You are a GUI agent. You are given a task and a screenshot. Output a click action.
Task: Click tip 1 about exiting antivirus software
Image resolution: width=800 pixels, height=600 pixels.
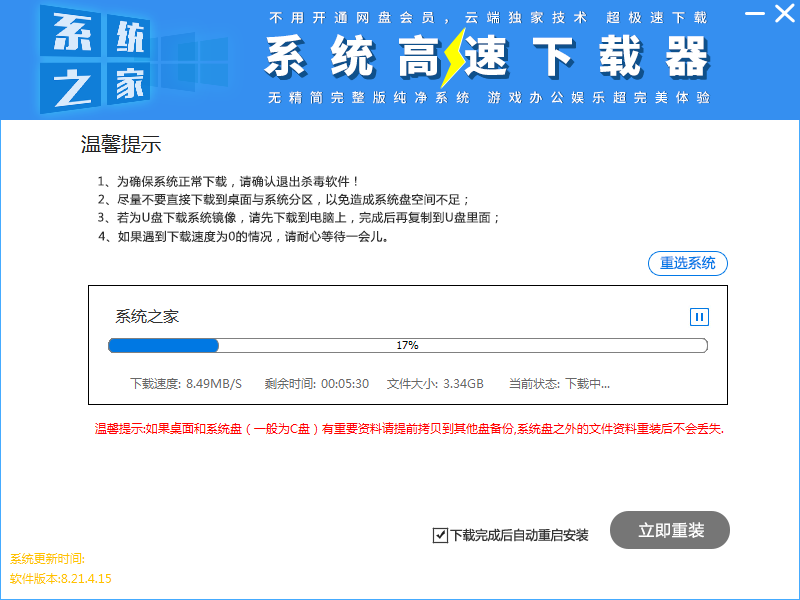(228, 181)
